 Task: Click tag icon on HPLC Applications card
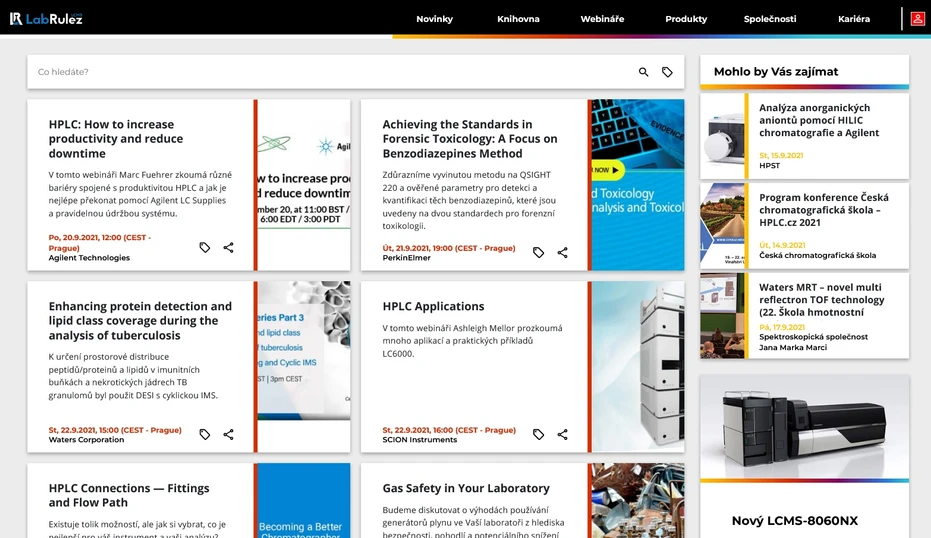coord(539,434)
